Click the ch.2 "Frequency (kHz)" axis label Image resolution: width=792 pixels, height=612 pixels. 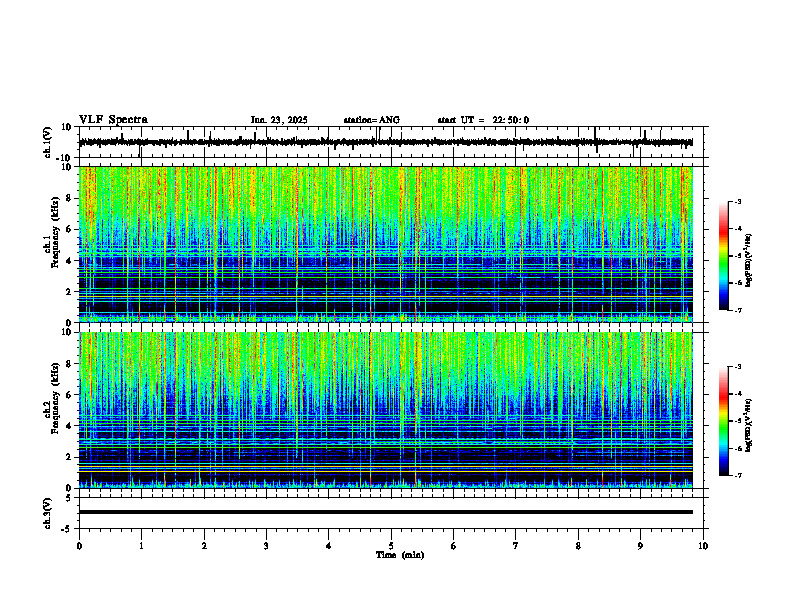click(x=55, y=398)
